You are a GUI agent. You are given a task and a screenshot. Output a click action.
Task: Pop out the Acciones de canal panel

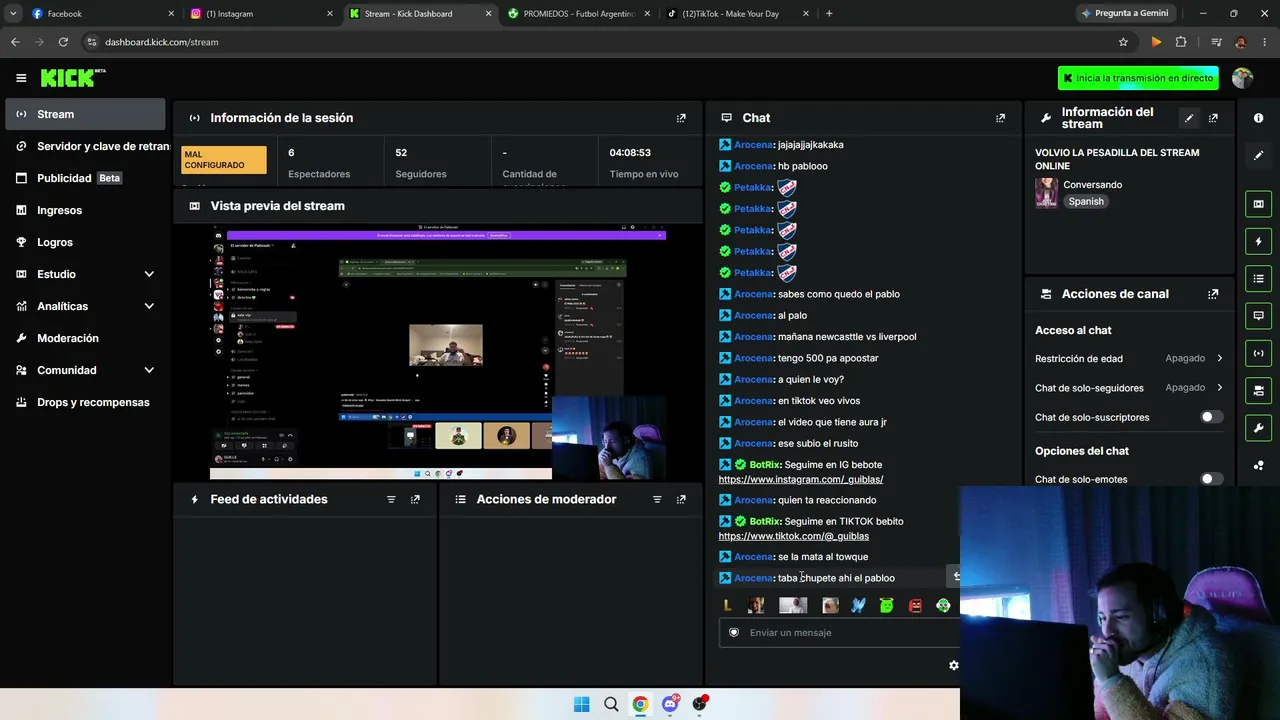pos(1213,294)
